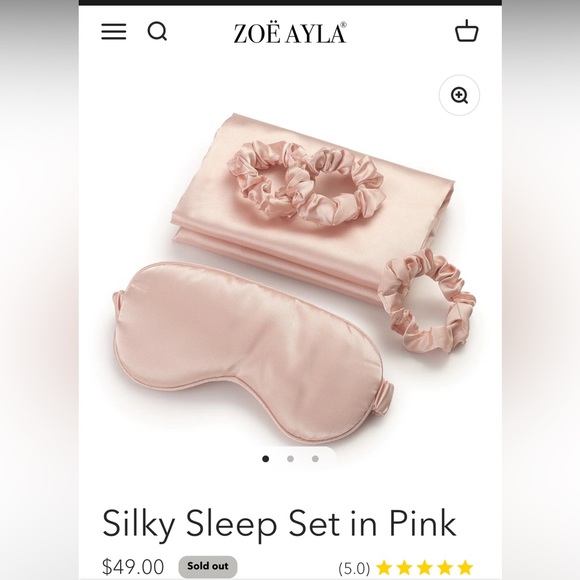The height and width of the screenshot is (580, 580).
Task: Click the $49.00 price text
Action: [133, 567]
